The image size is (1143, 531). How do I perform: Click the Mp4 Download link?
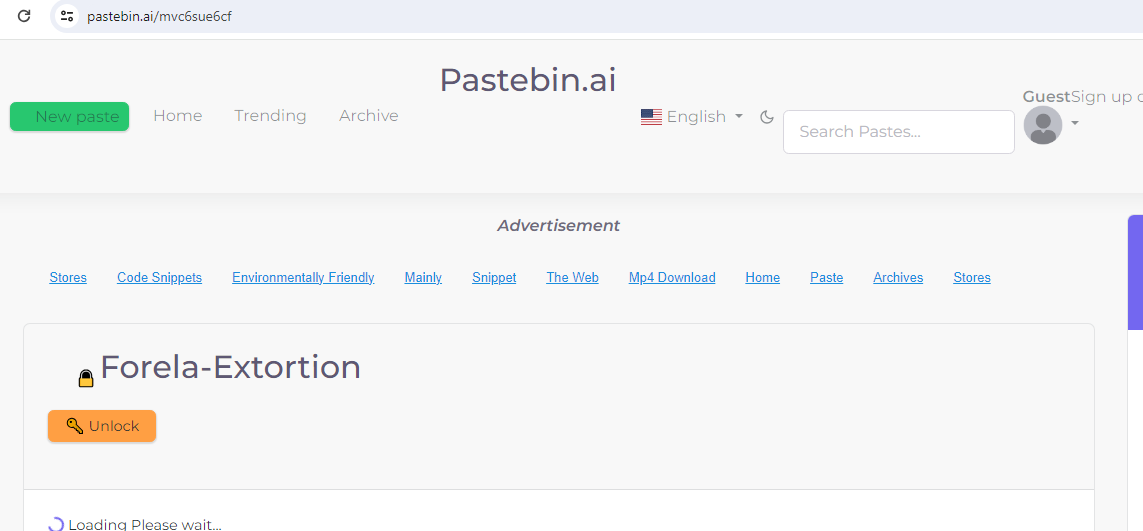[672, 278]
